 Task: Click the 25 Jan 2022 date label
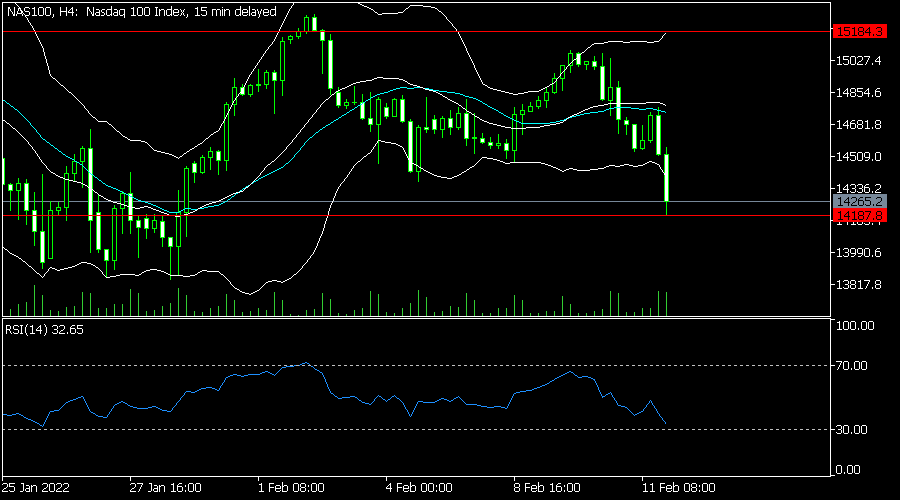[x=36, y=488]
